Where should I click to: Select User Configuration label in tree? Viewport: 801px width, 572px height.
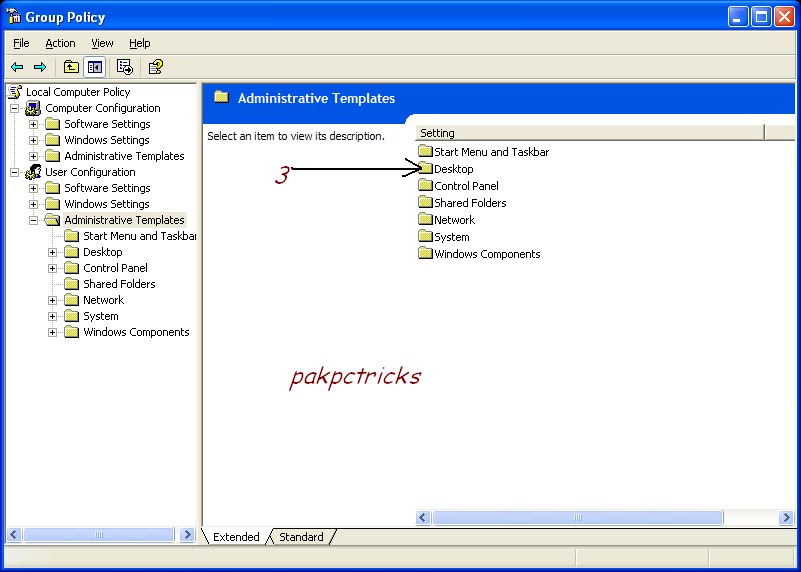(x=90, y=172)
